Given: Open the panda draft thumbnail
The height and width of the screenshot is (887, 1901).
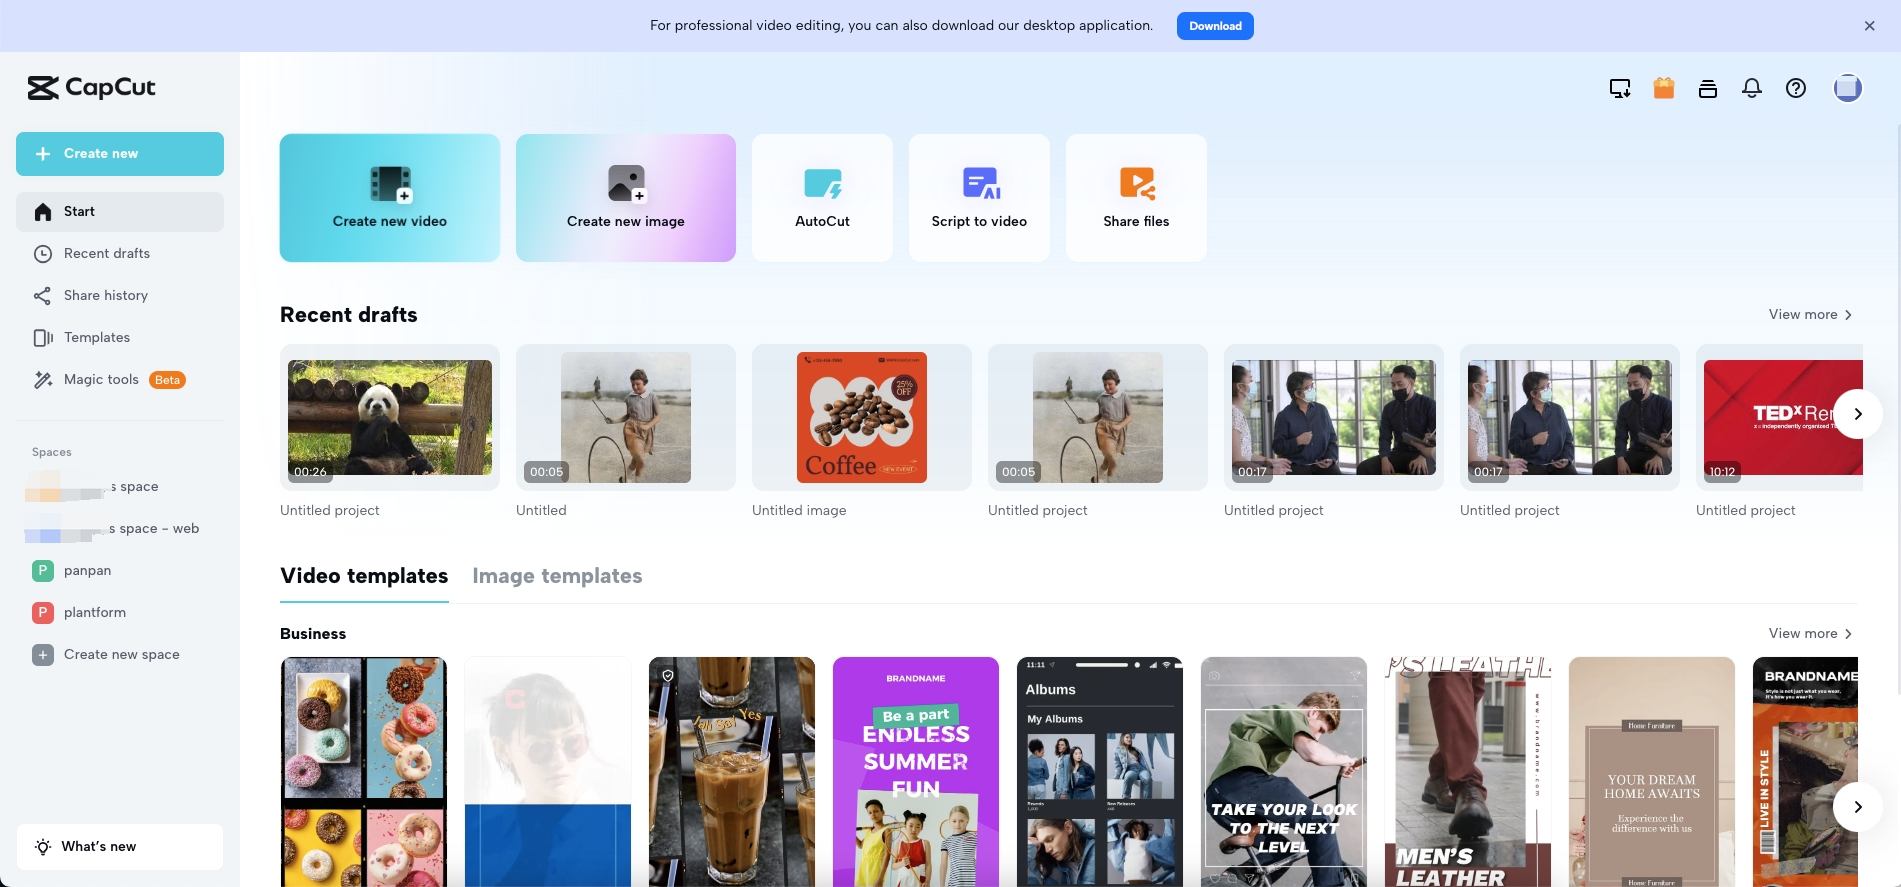Looking at the screenshot, I should tap(390, 418).
